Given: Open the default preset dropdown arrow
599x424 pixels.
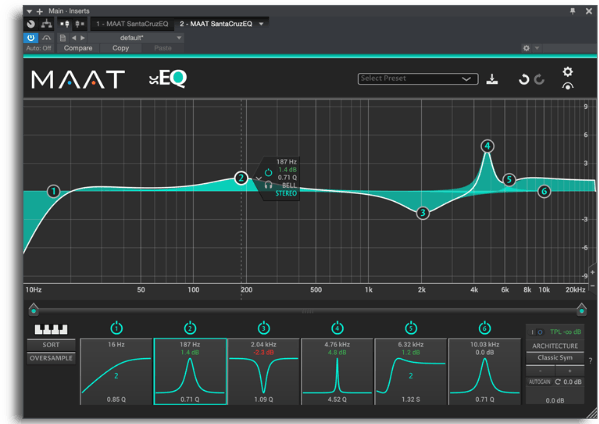Looking at the screenshot, I should (179, 38).
